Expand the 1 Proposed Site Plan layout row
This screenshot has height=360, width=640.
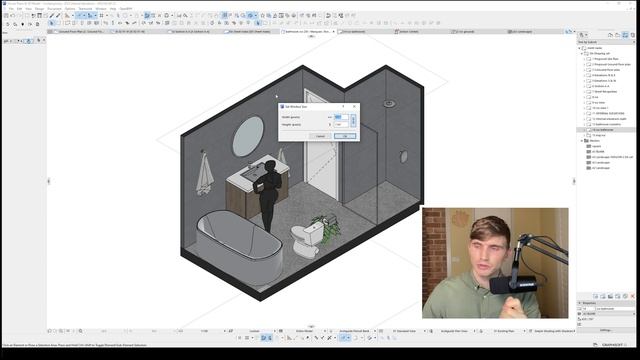585,59
